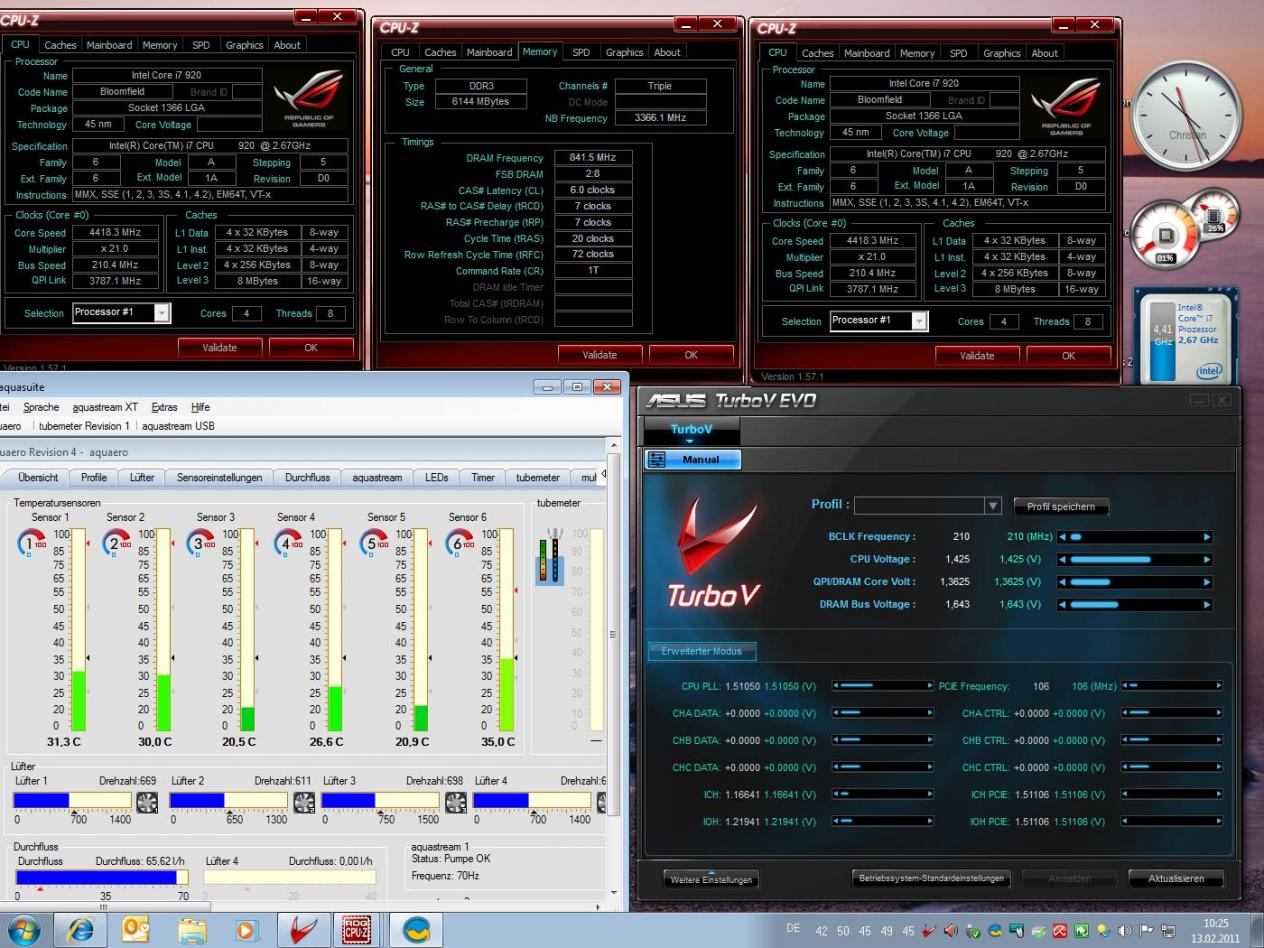Click Profil speichern button

point(1061,507)
